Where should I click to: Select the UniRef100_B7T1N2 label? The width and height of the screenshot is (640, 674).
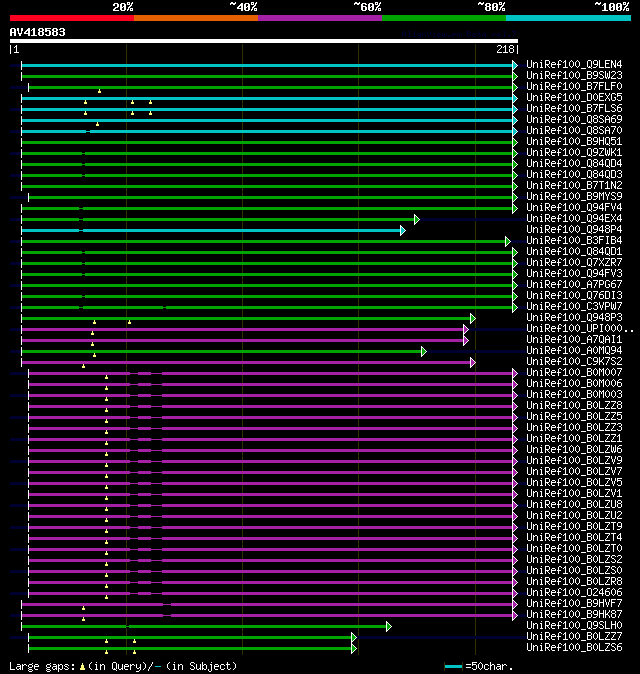click(574, 186)
